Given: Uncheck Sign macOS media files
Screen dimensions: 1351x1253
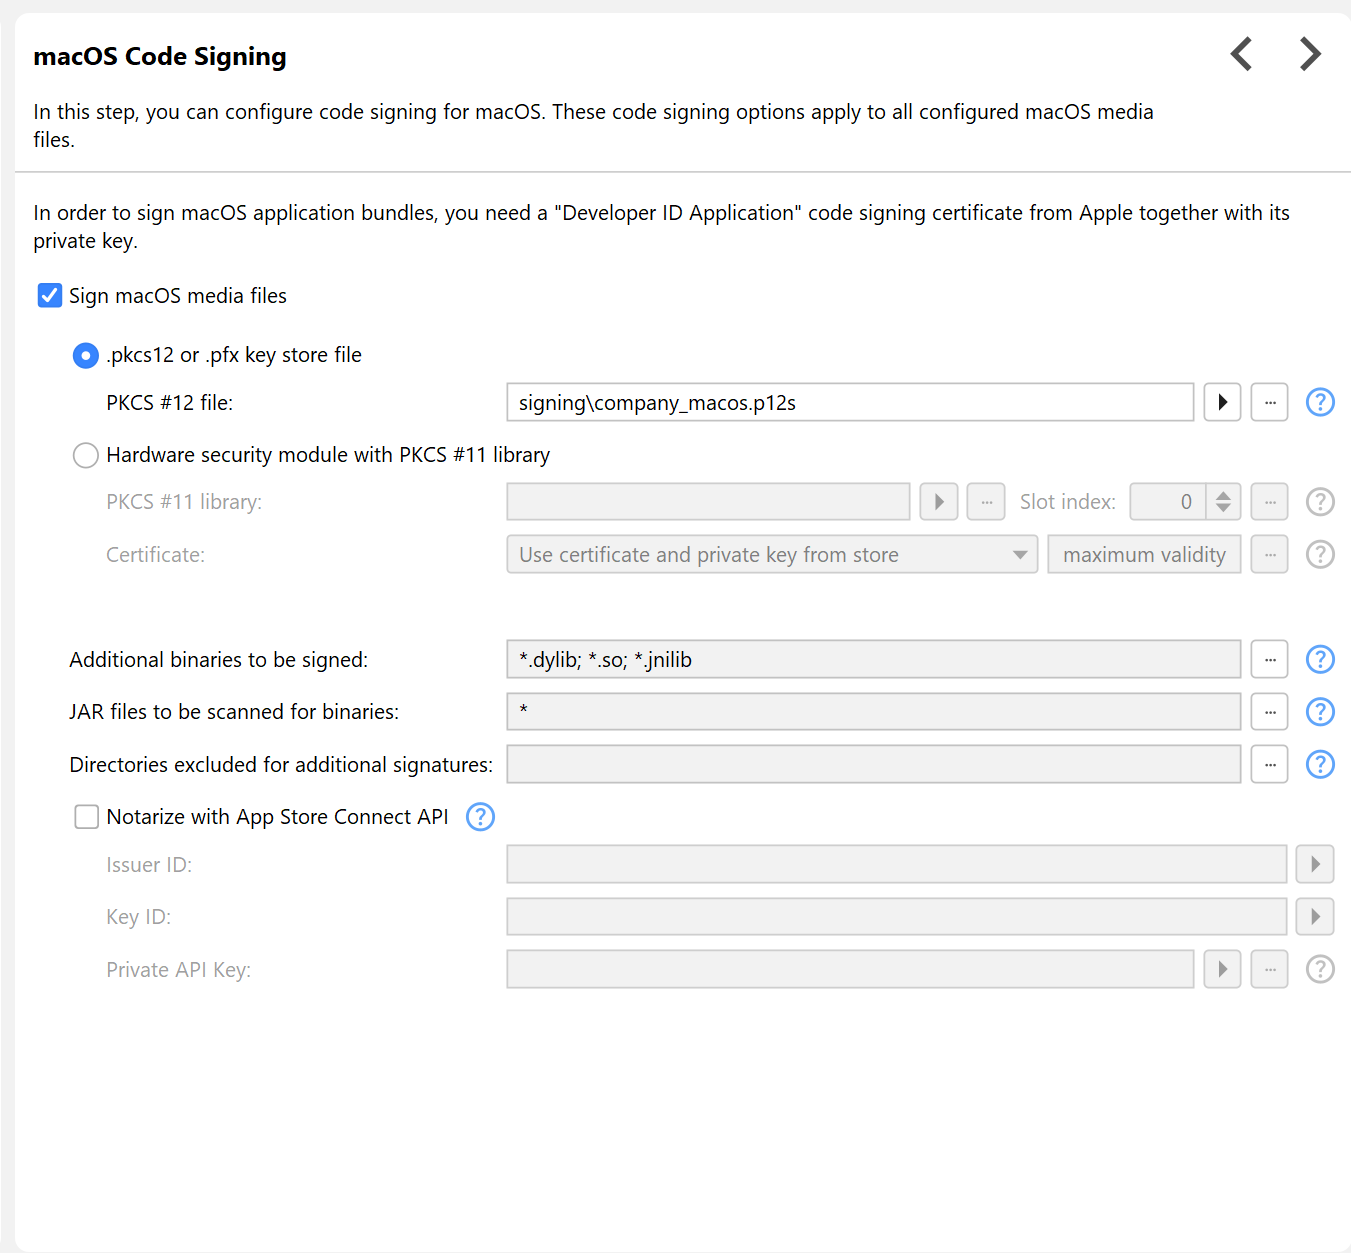Looking at the screenshot, I should (50, 296).
